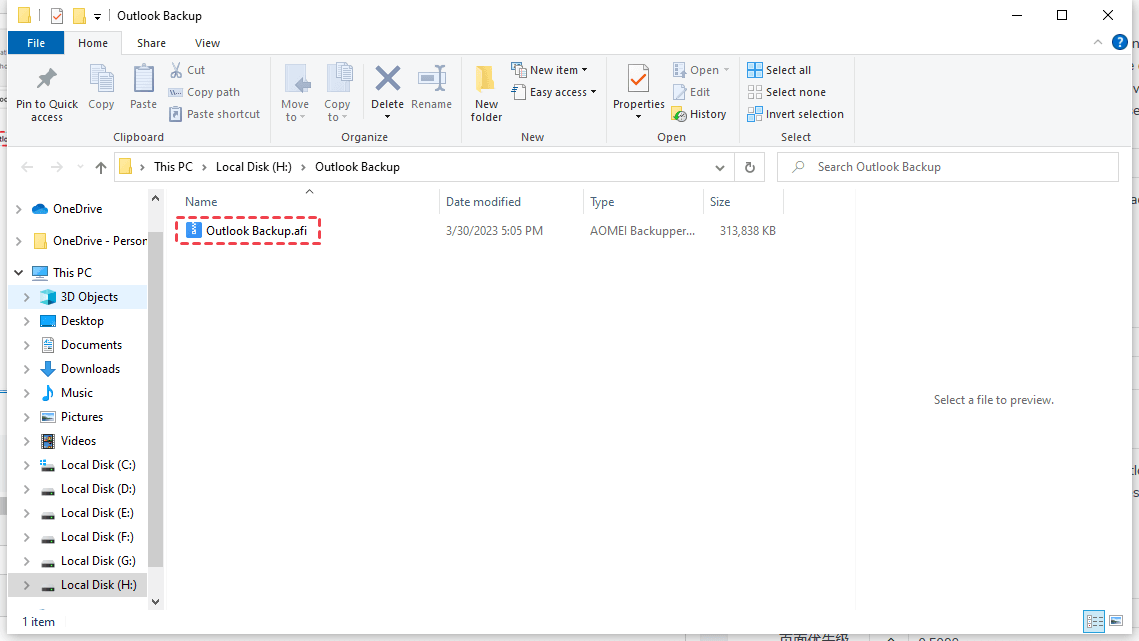Switch to the Home ribbon tab
The image size is (1139, 641).
[x=93, y=43]
